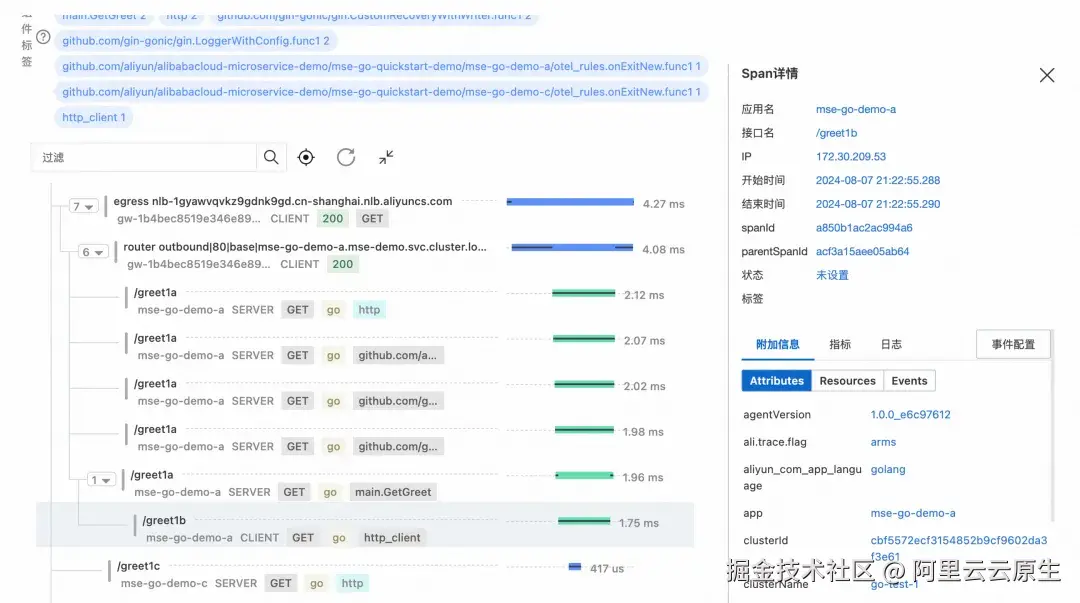Expand the span group showing count 7
This screenshot has width=1080, height=603.
(x=82, y=205)
